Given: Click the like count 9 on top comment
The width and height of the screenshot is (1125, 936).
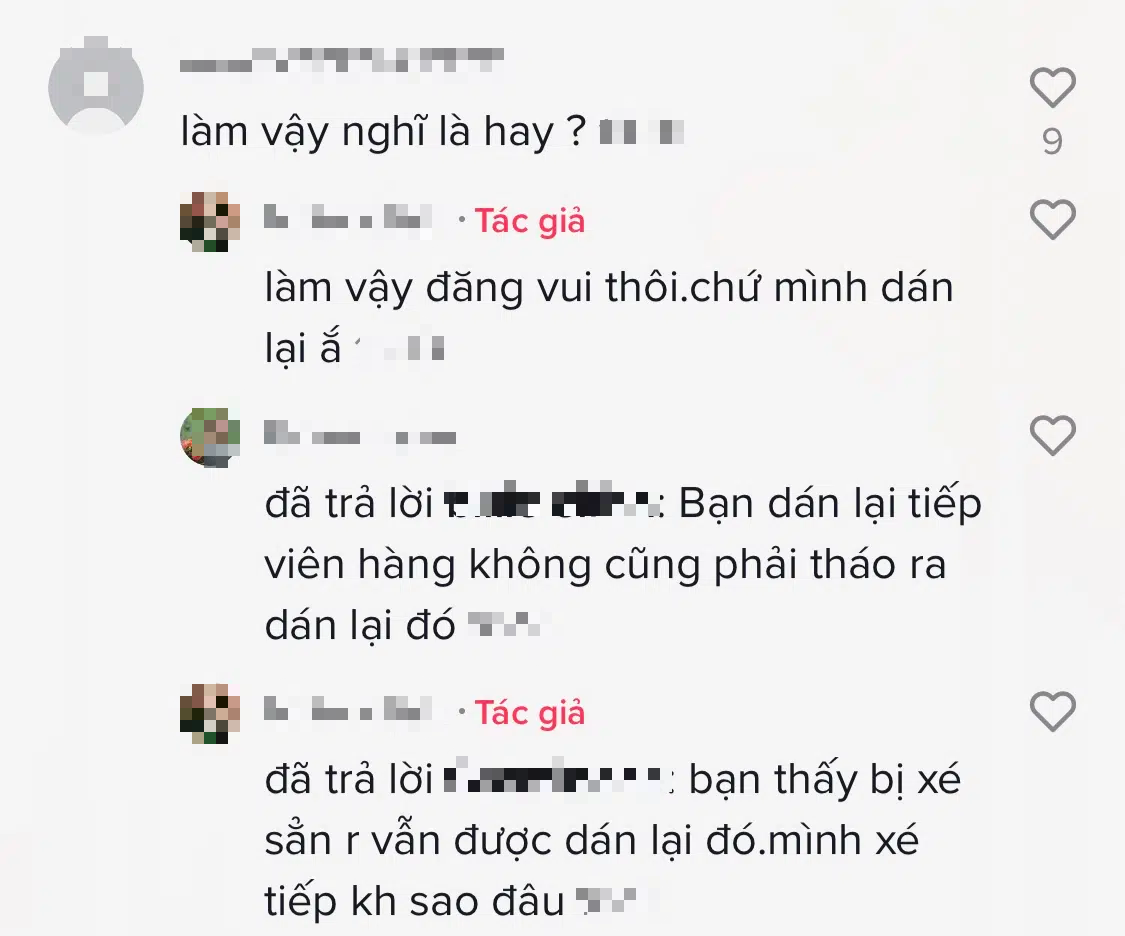Looking at the screenshot, I should tap(1053, 141).
